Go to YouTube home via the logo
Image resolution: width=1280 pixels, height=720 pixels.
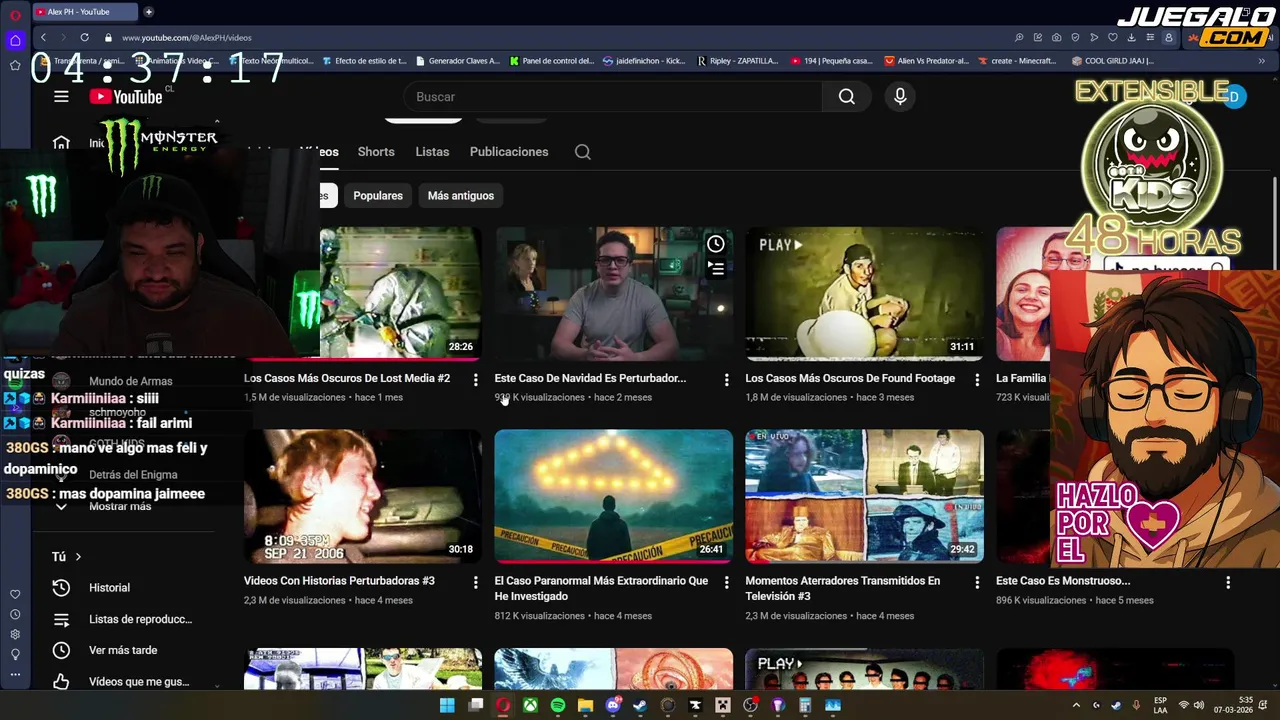click(126, 97)
